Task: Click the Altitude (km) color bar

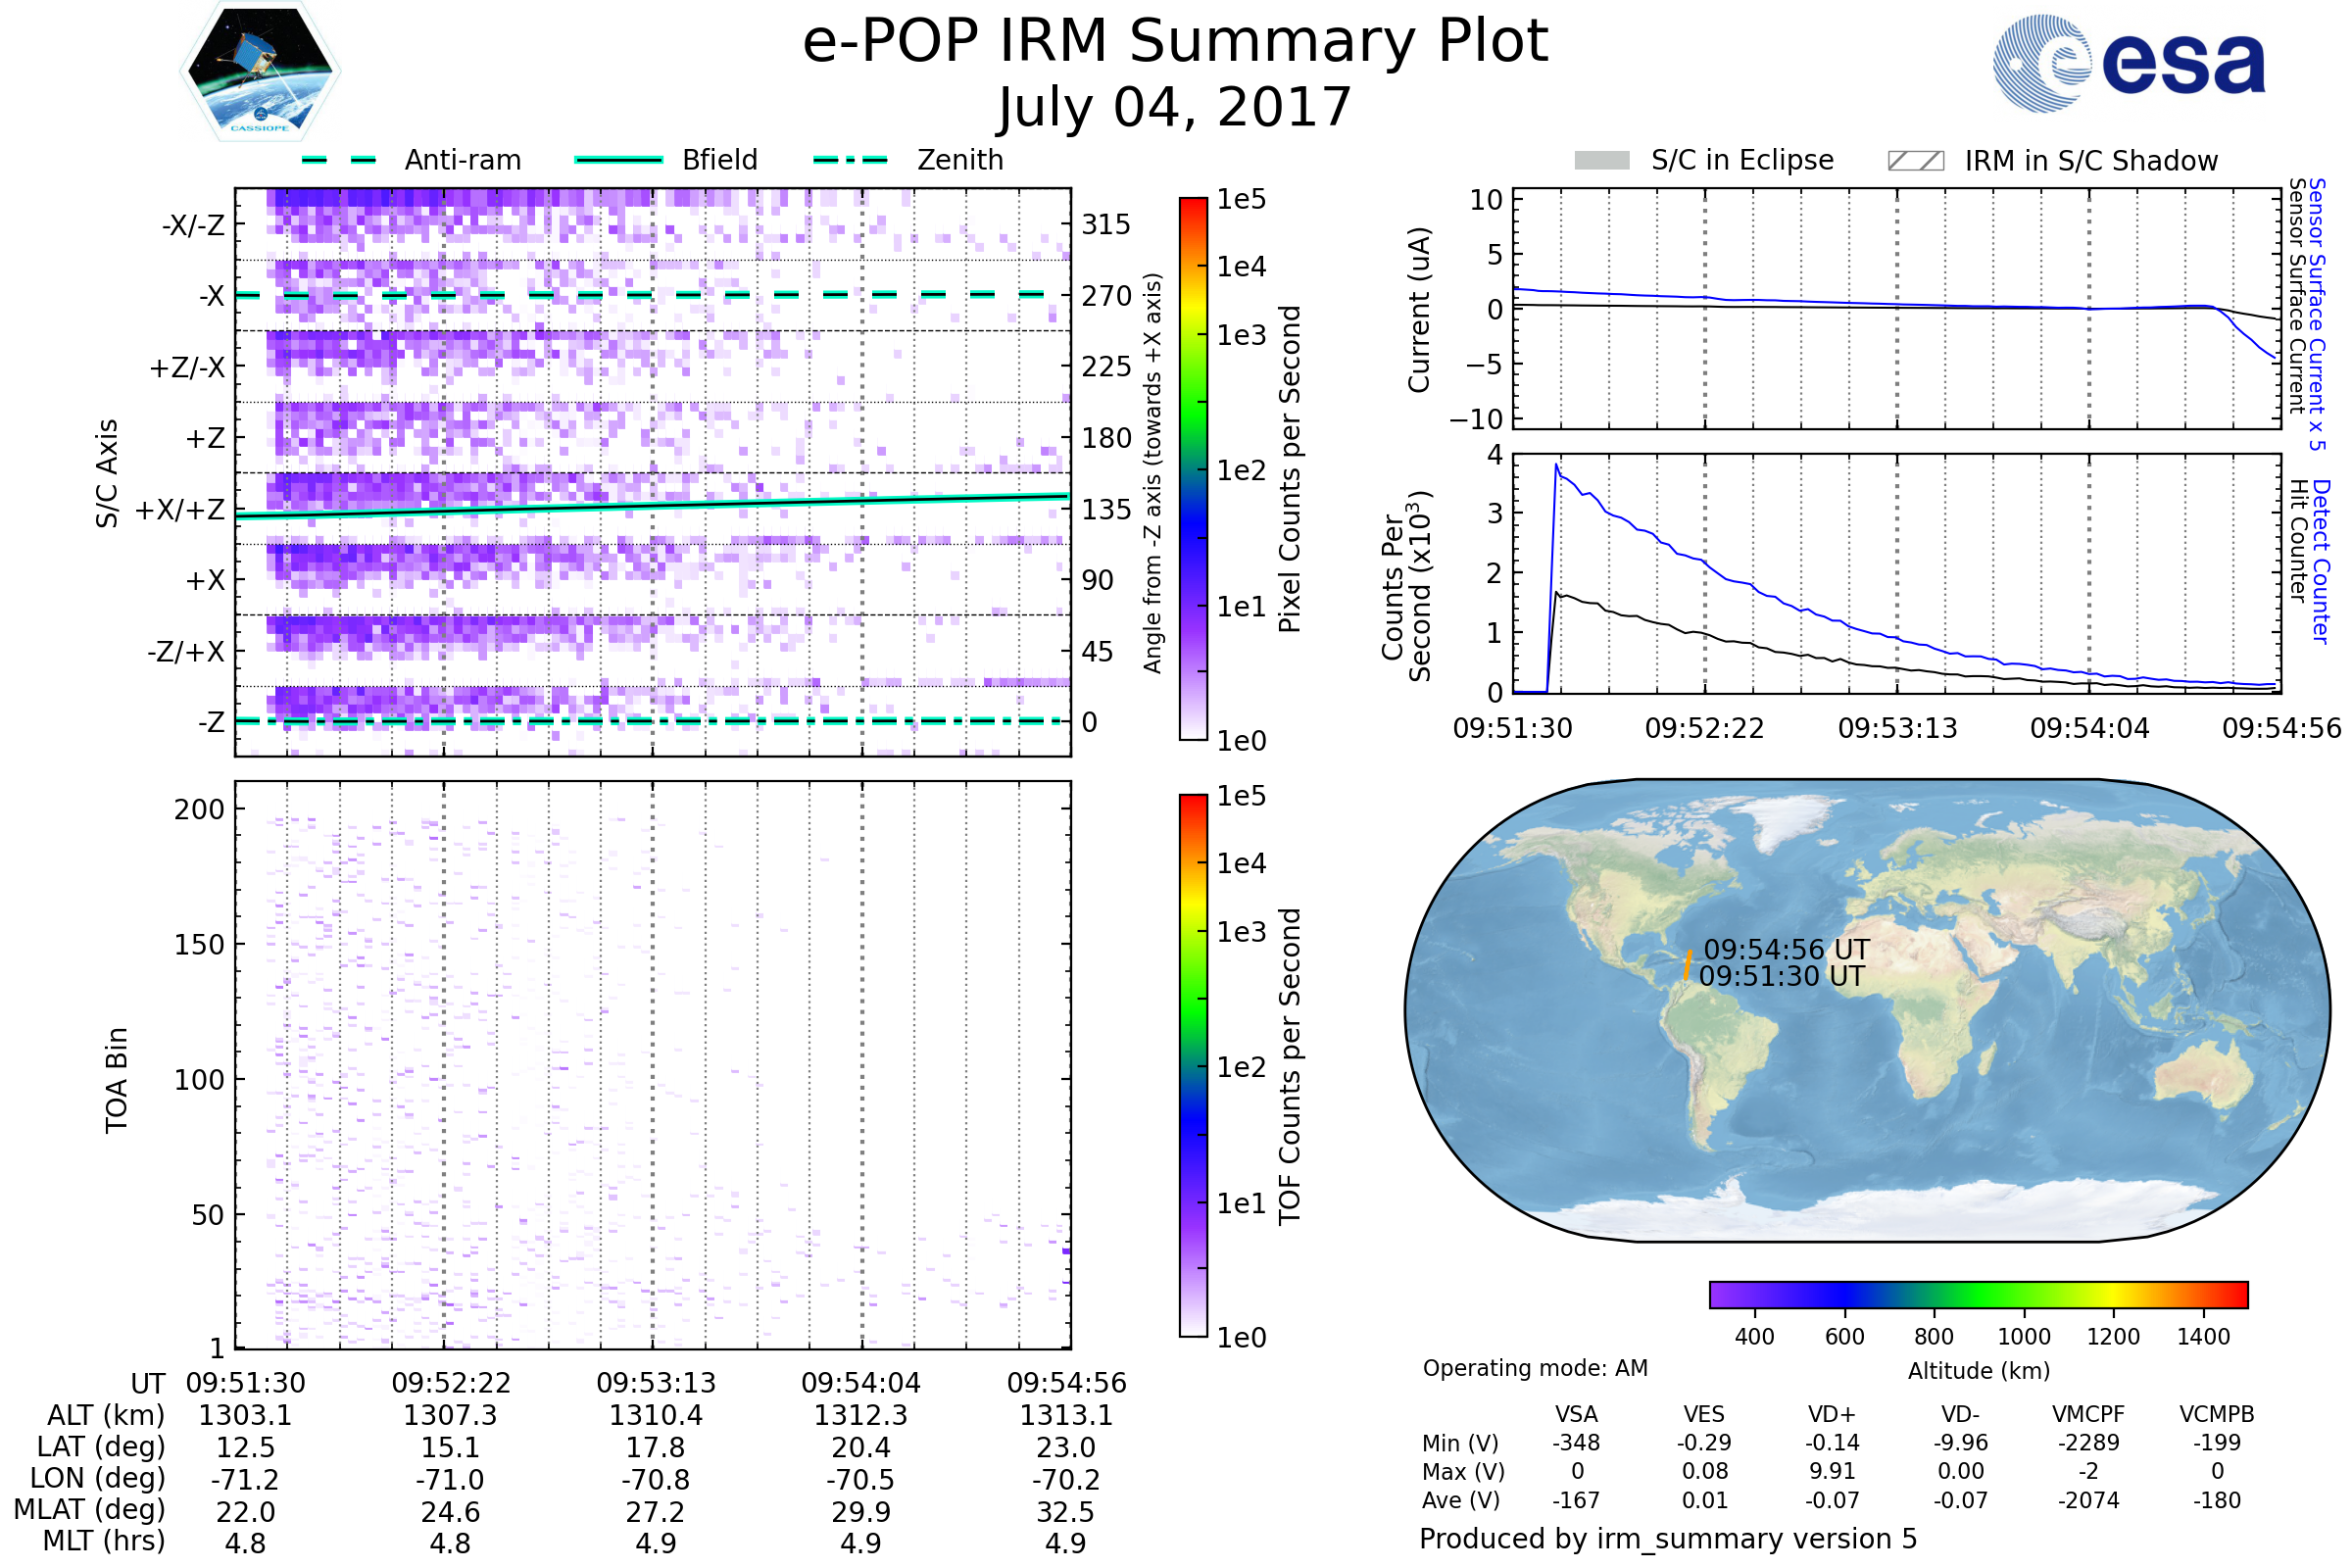Action: pos(1978,1295)
